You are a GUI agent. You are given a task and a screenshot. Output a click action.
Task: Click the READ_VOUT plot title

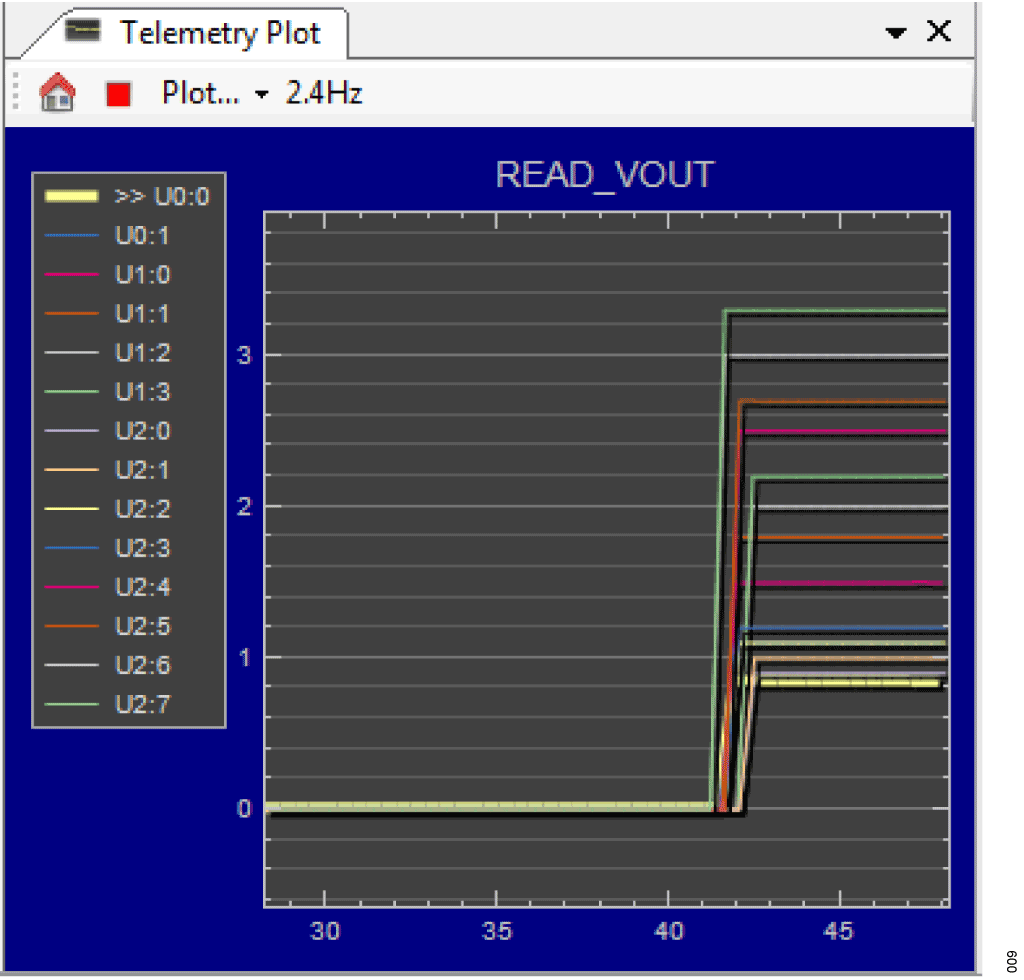pyautogui.click(x=605, y=175)
